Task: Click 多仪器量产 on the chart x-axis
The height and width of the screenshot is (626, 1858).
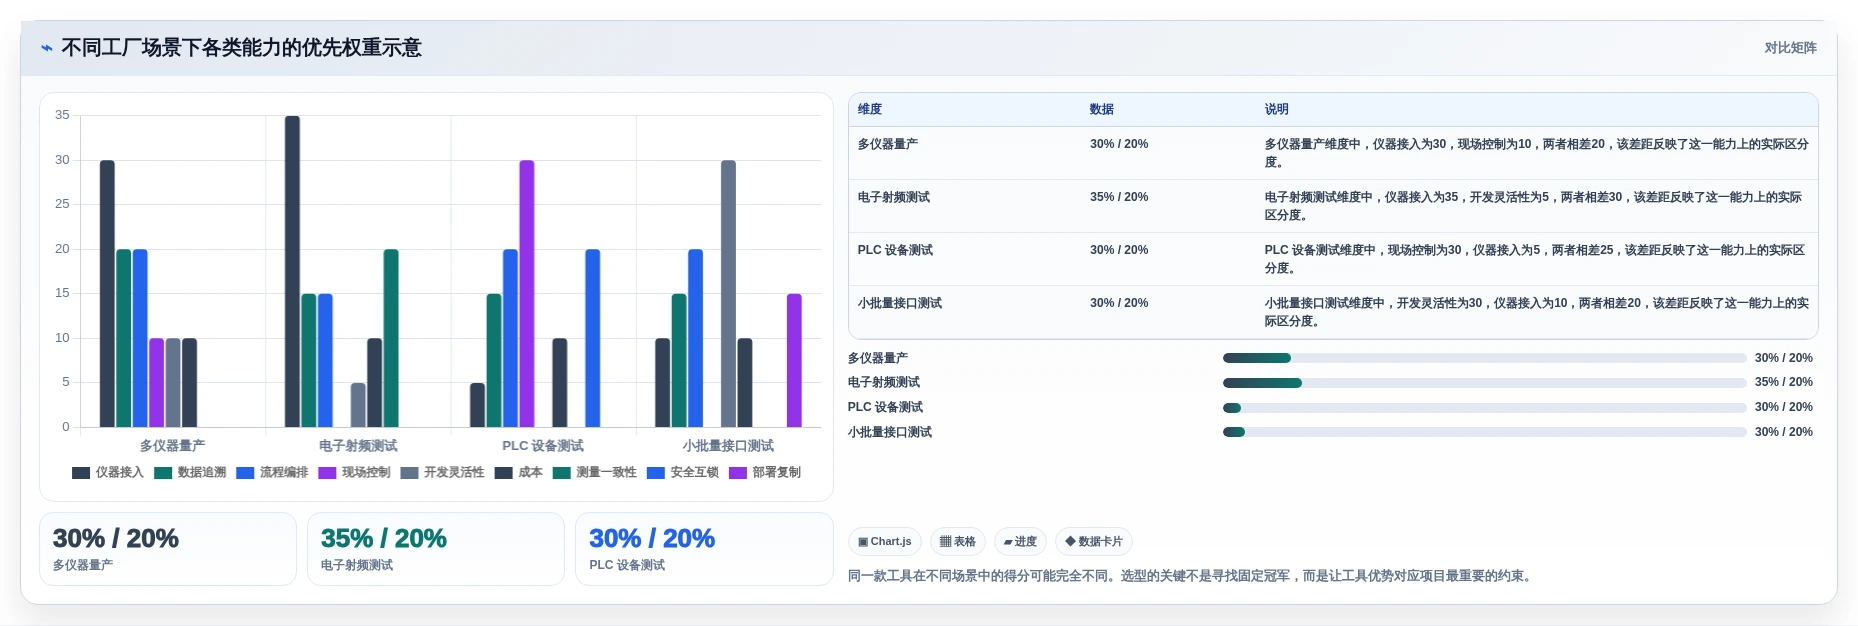Action: [172, 446]
